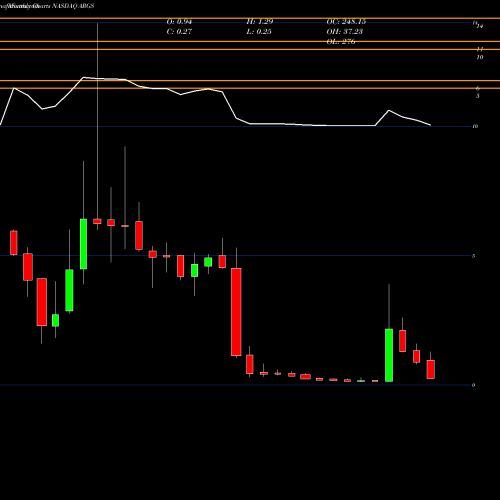Click the last red candle on the chart
This screenshot has width=500, height=500.
coord(431,369)
